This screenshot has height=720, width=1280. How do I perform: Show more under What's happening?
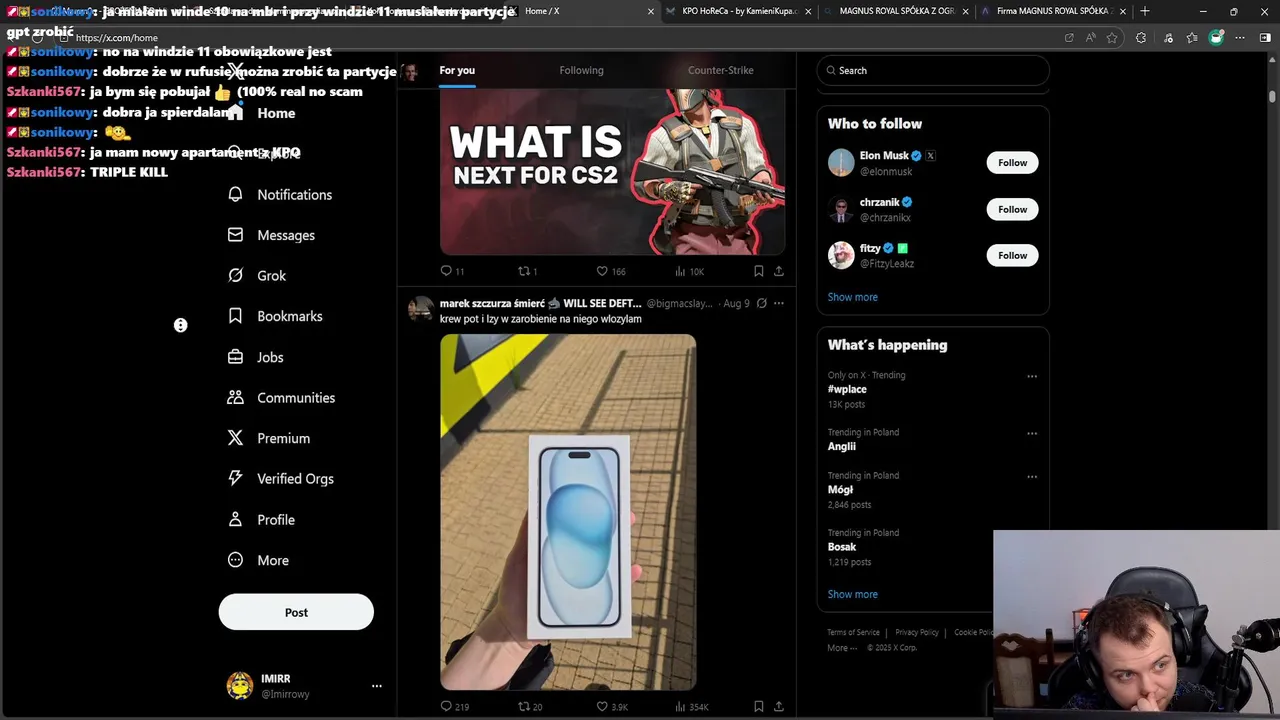852,594
